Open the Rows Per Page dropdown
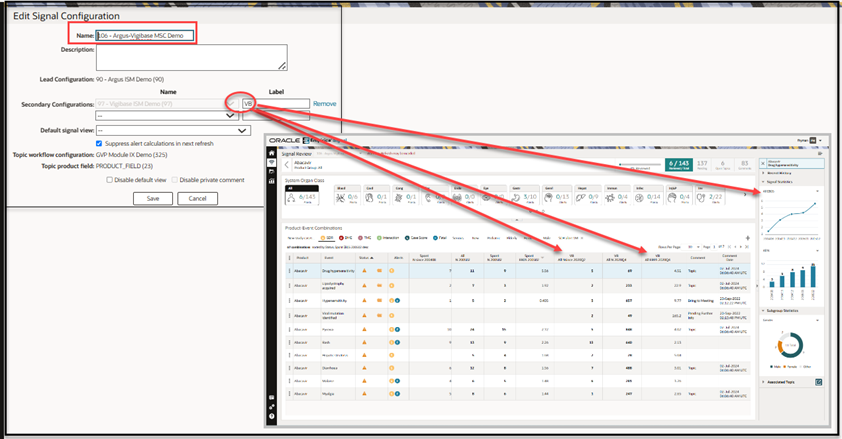This screenshot has height=439, width=842. click(x=693, y=247)
